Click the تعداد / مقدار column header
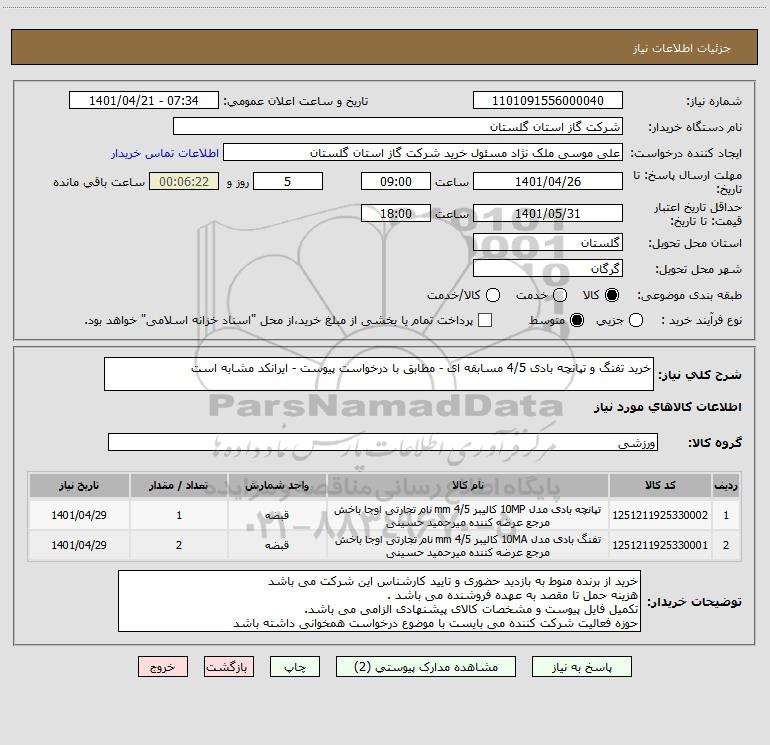Screen dimensions: 770x745 coord(179,485)
